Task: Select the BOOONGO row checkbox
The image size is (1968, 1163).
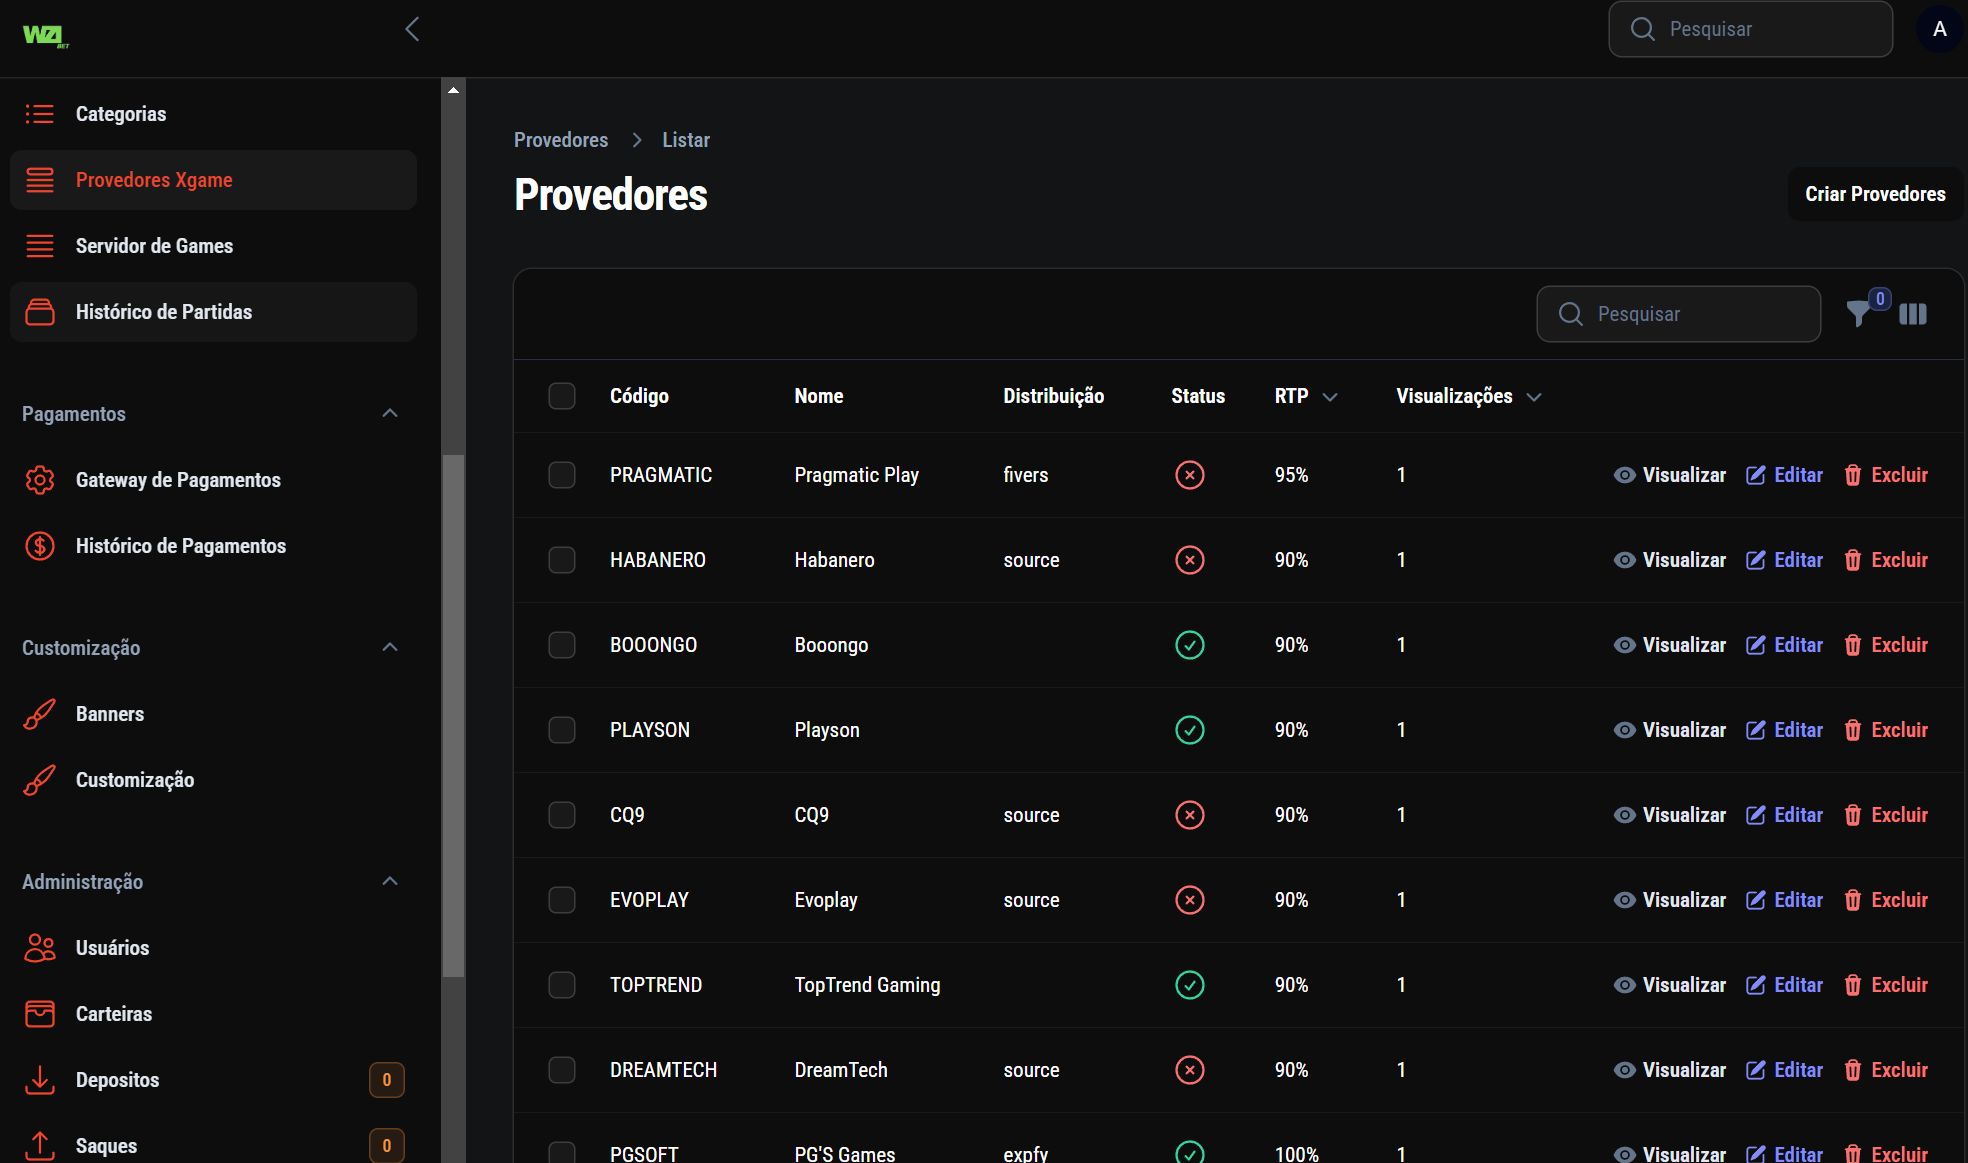Action: pos(562,645)
